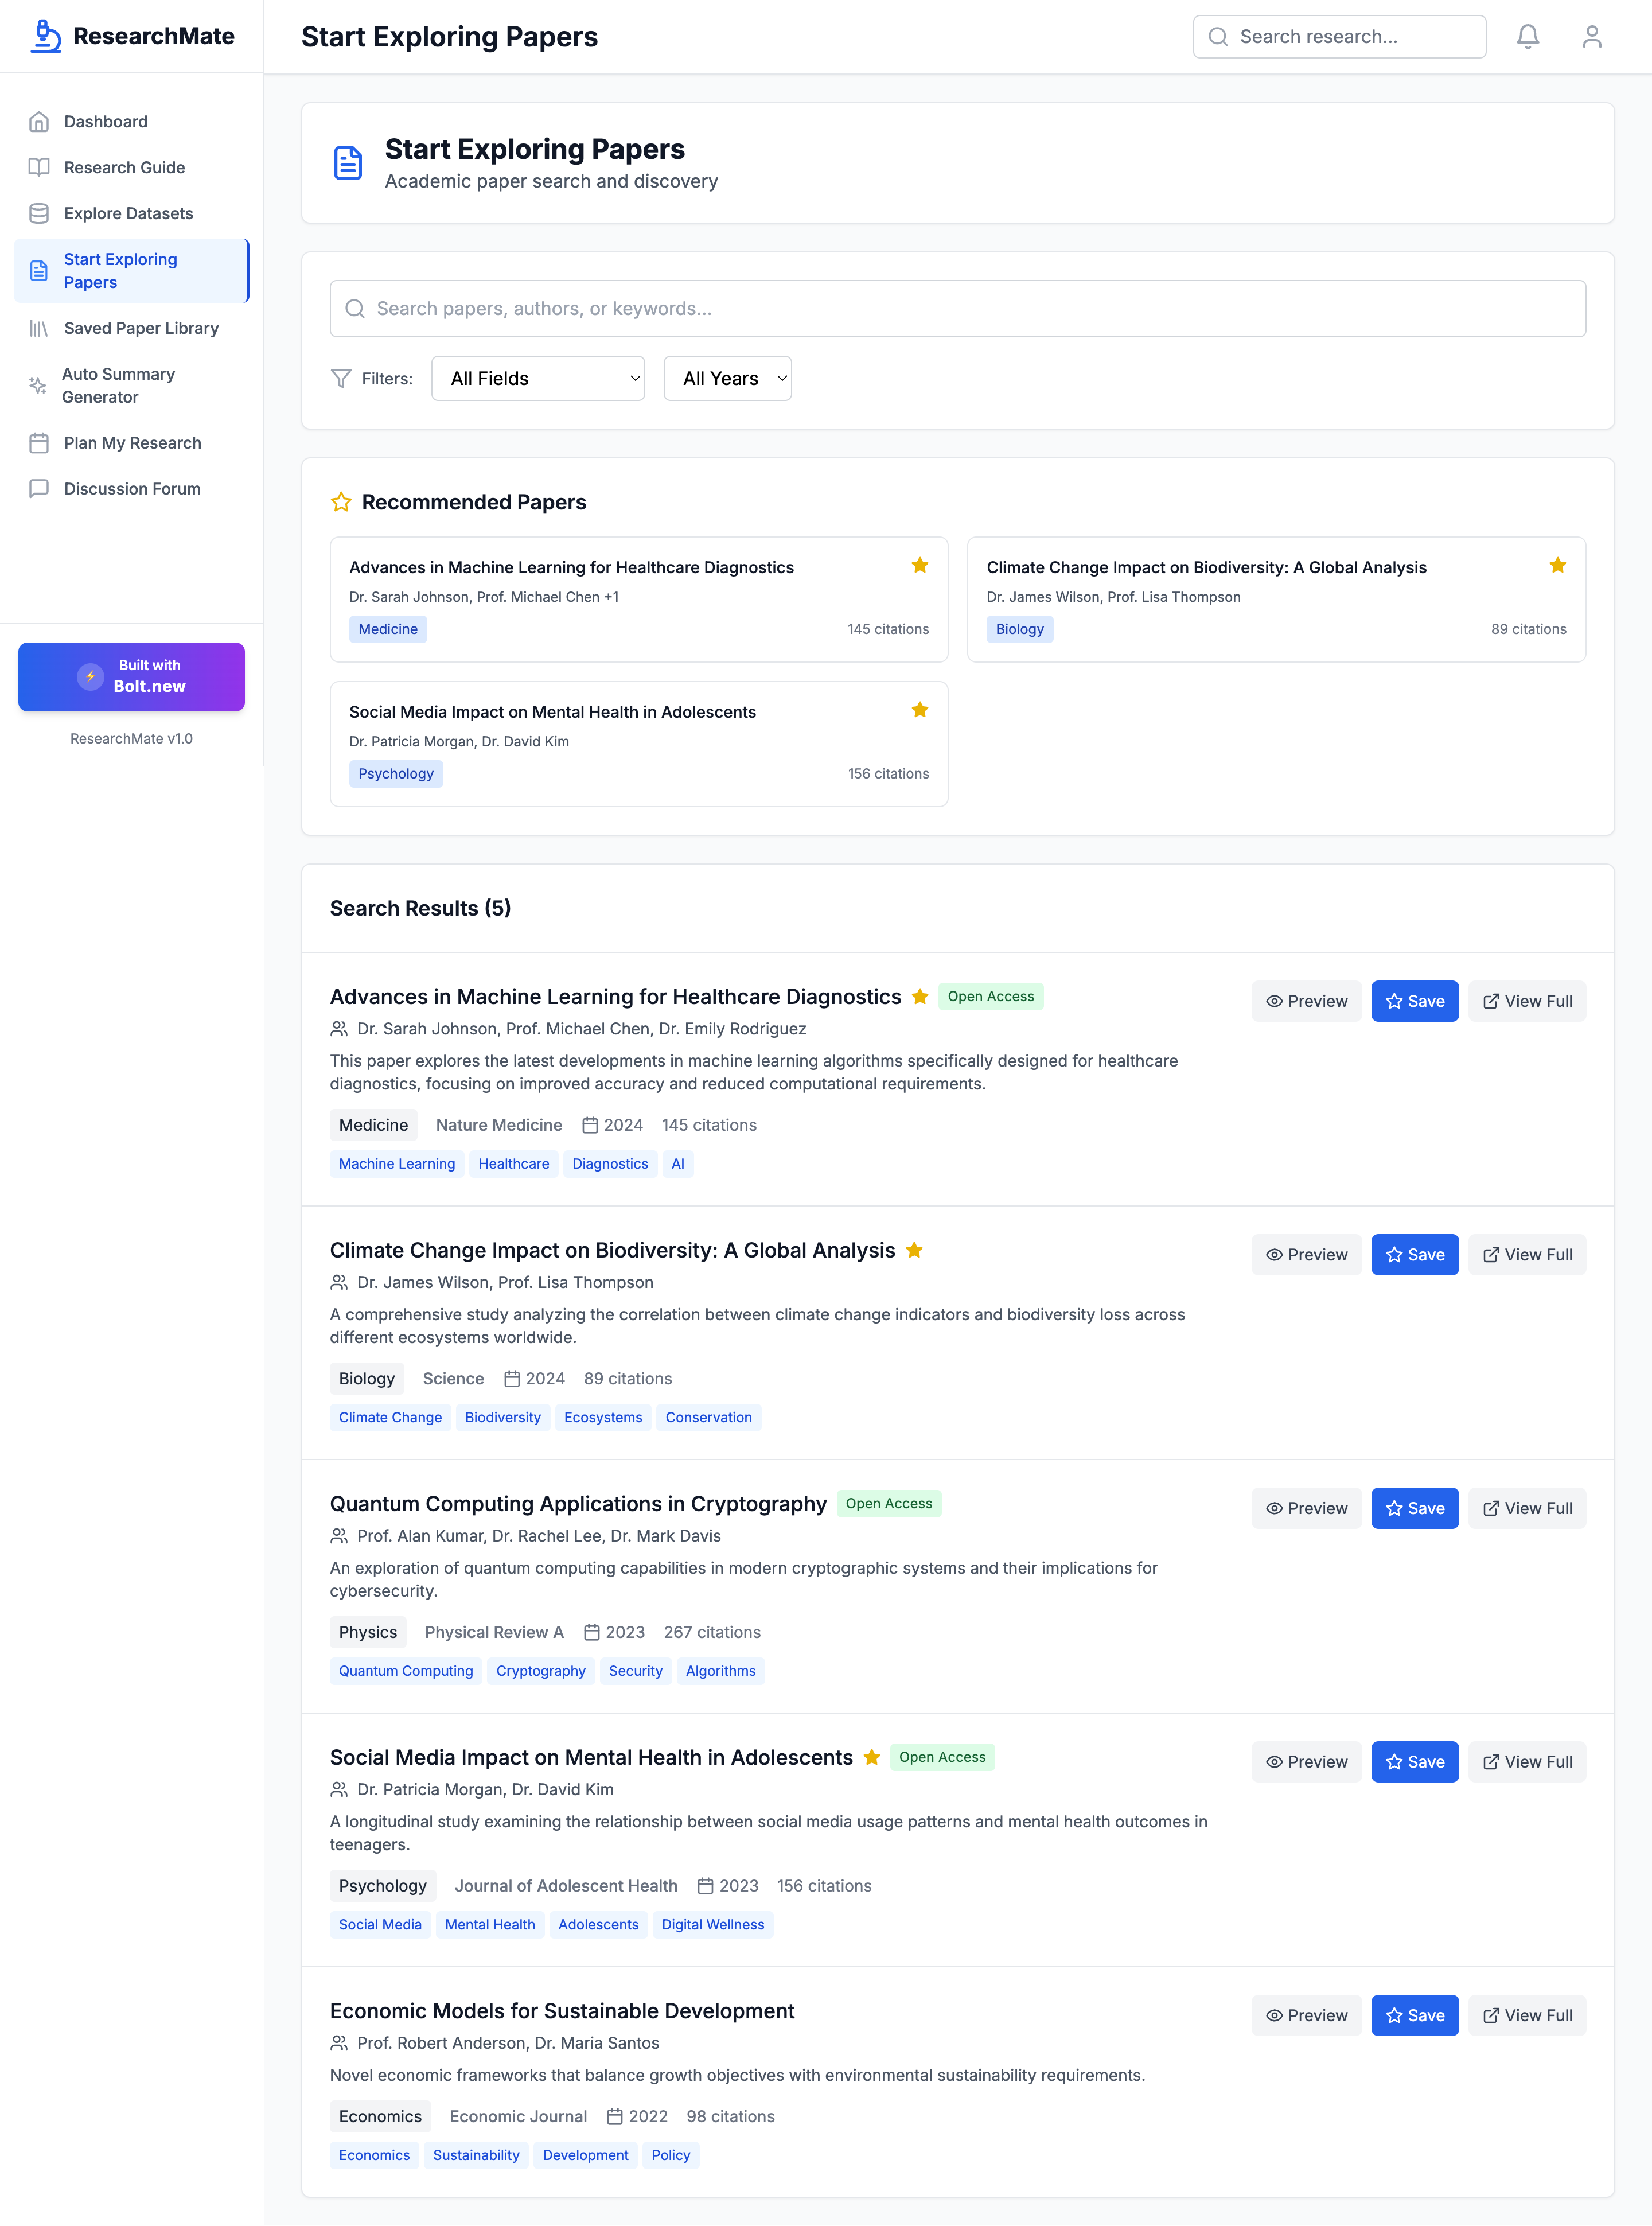The height and width of the screenshot is (2226, 1652).
Task: Open Saved Paper Library in sidebar
Action: tap(141, 328)
